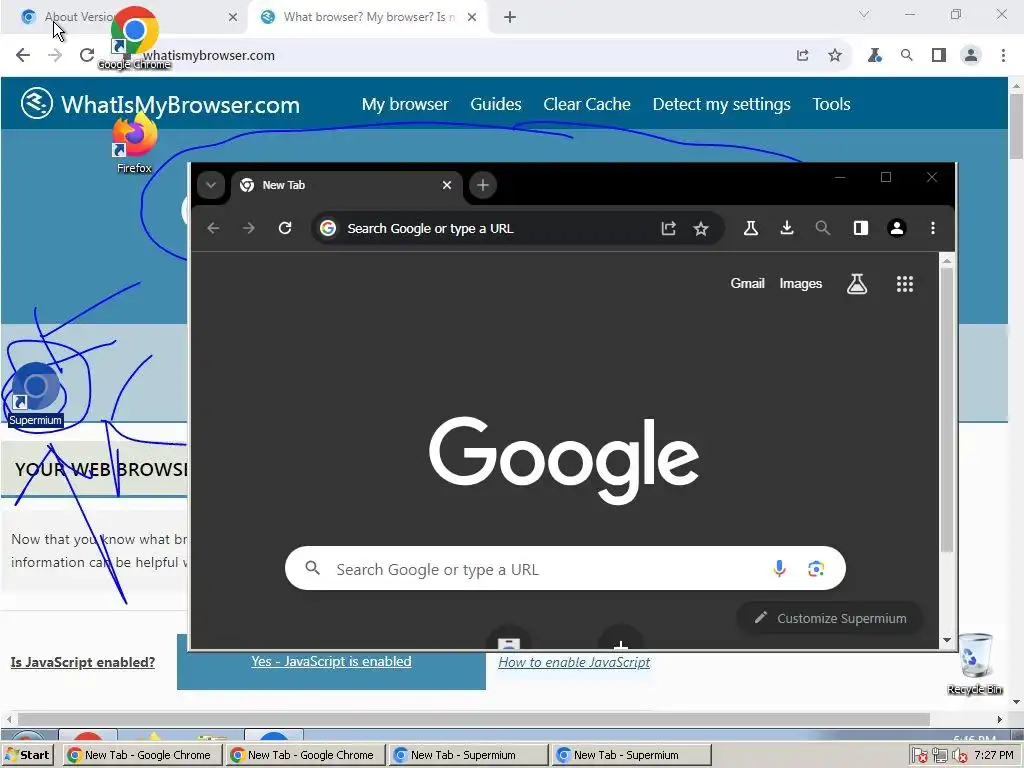Switch to What browser? My browser tab
Viewport: 1024px width, 768px height.
tap(369, 17)
